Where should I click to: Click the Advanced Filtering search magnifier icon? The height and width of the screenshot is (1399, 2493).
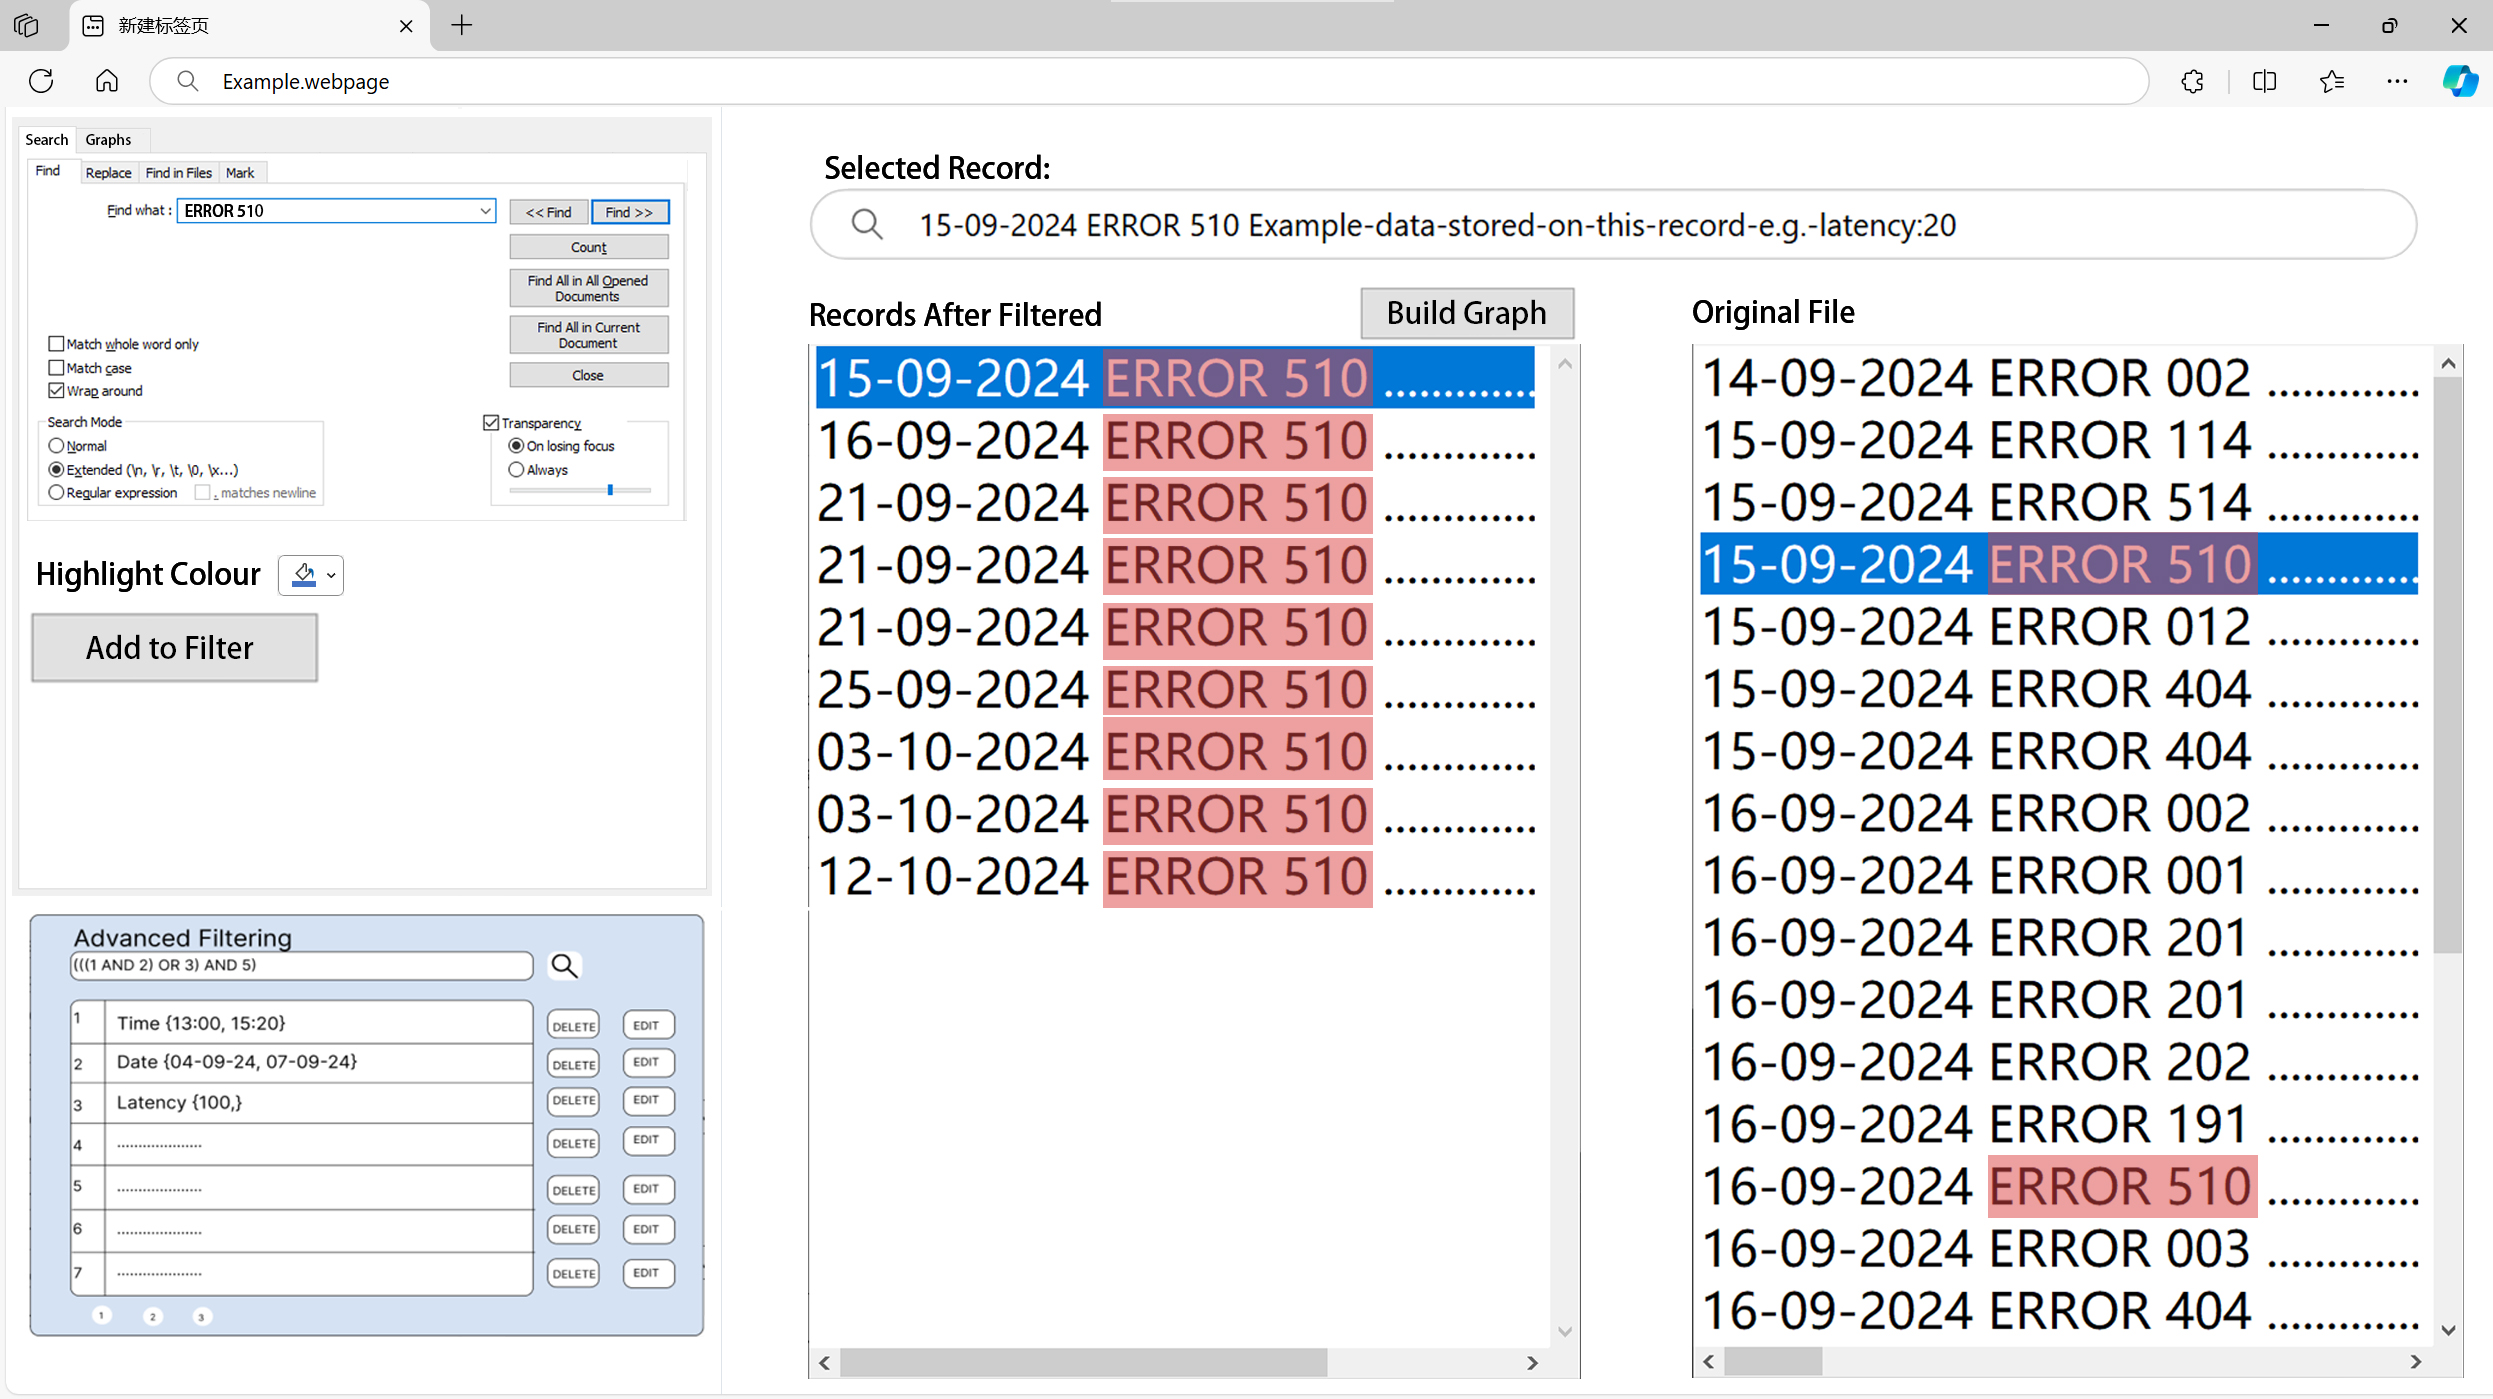pos(565,965)
